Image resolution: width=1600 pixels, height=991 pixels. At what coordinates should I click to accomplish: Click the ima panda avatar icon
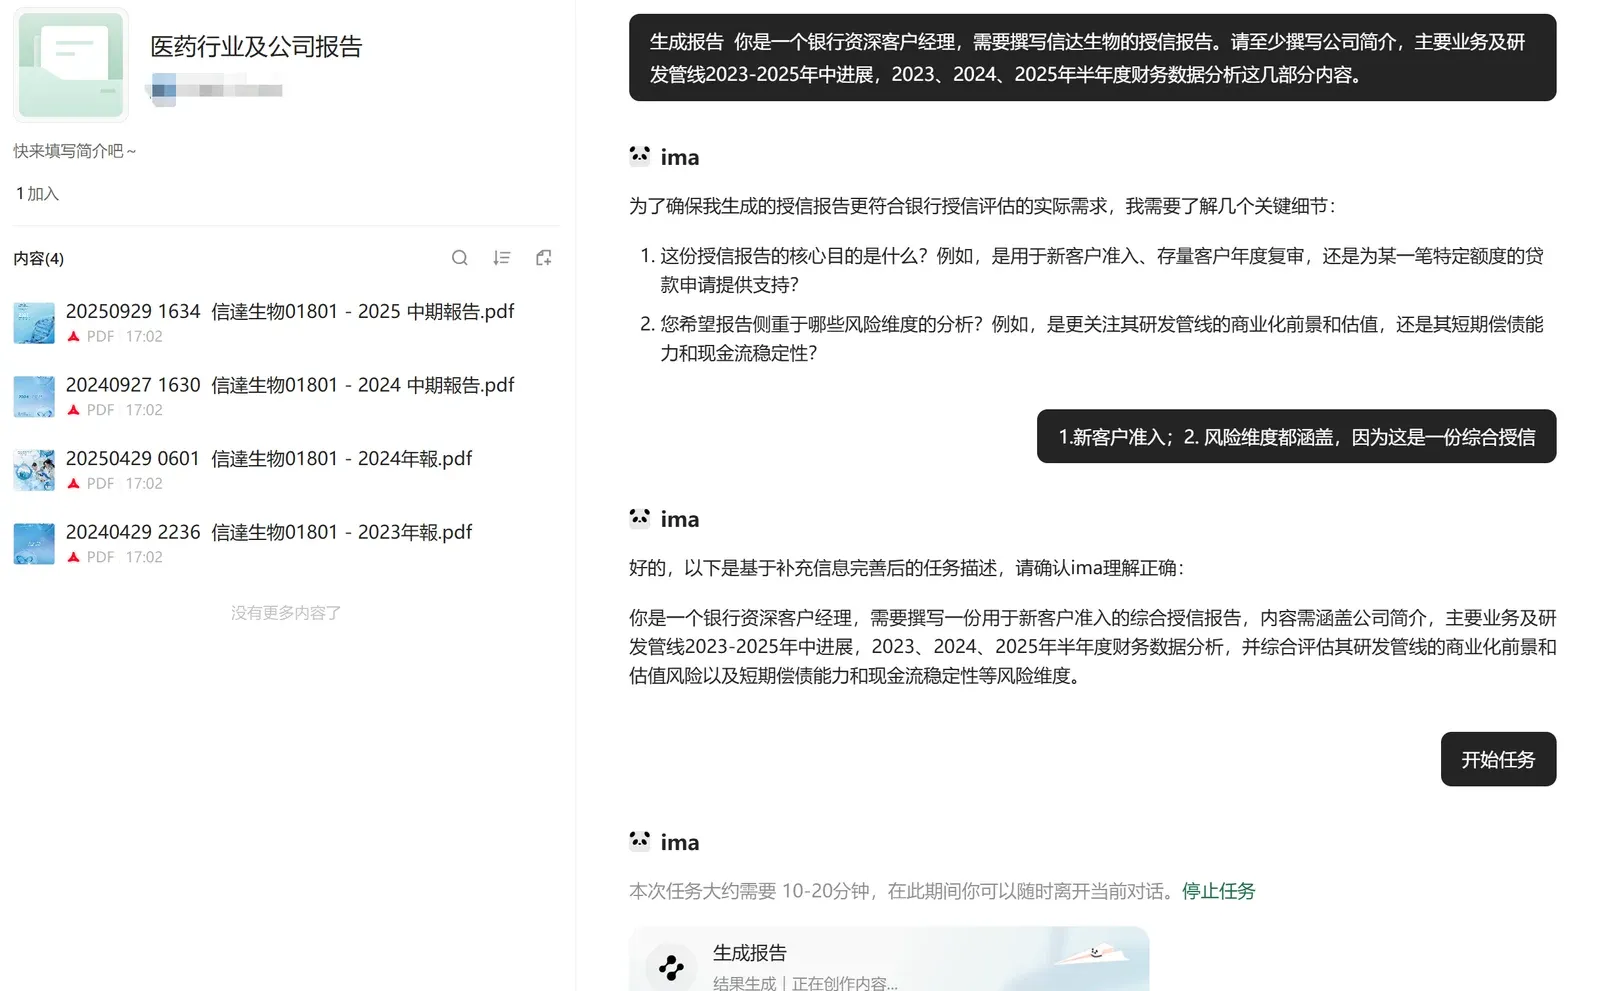tap(639, 156)
